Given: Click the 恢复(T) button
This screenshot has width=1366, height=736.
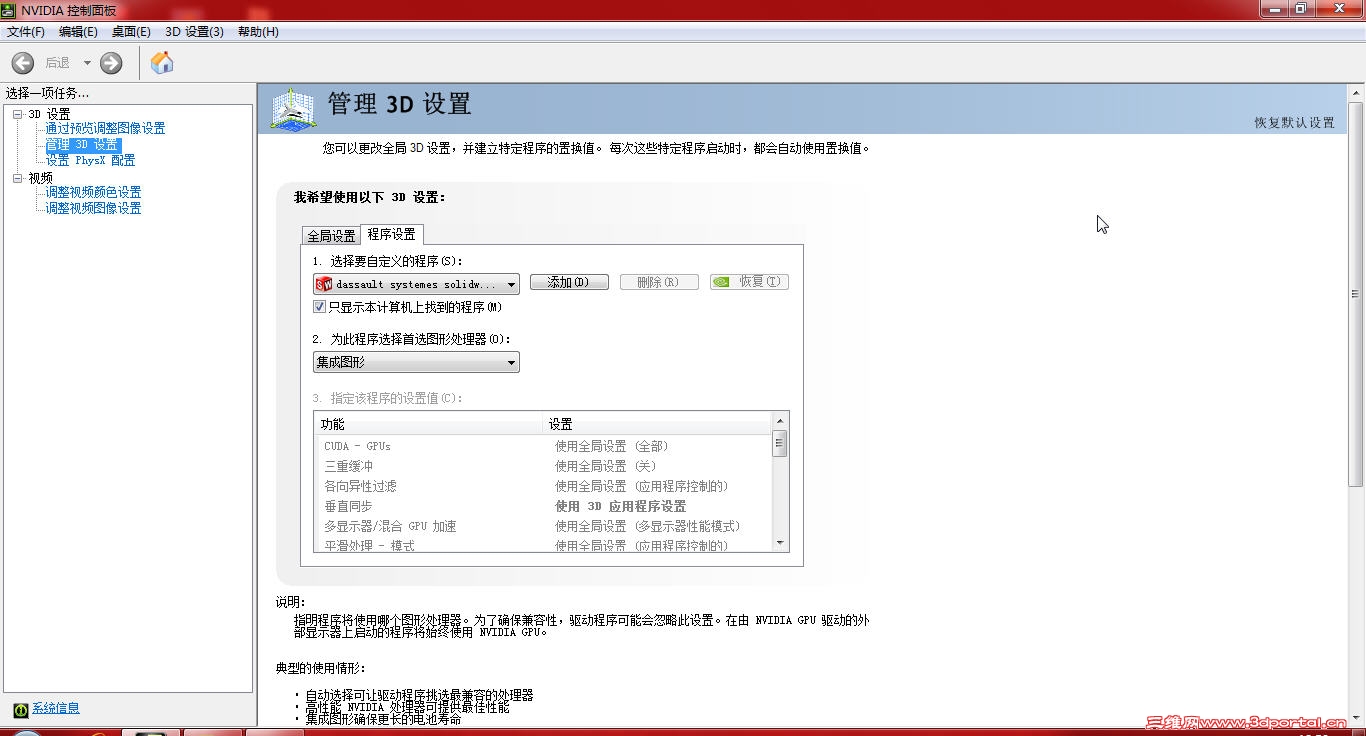Looking at the screenshot, I should (749, 283).
